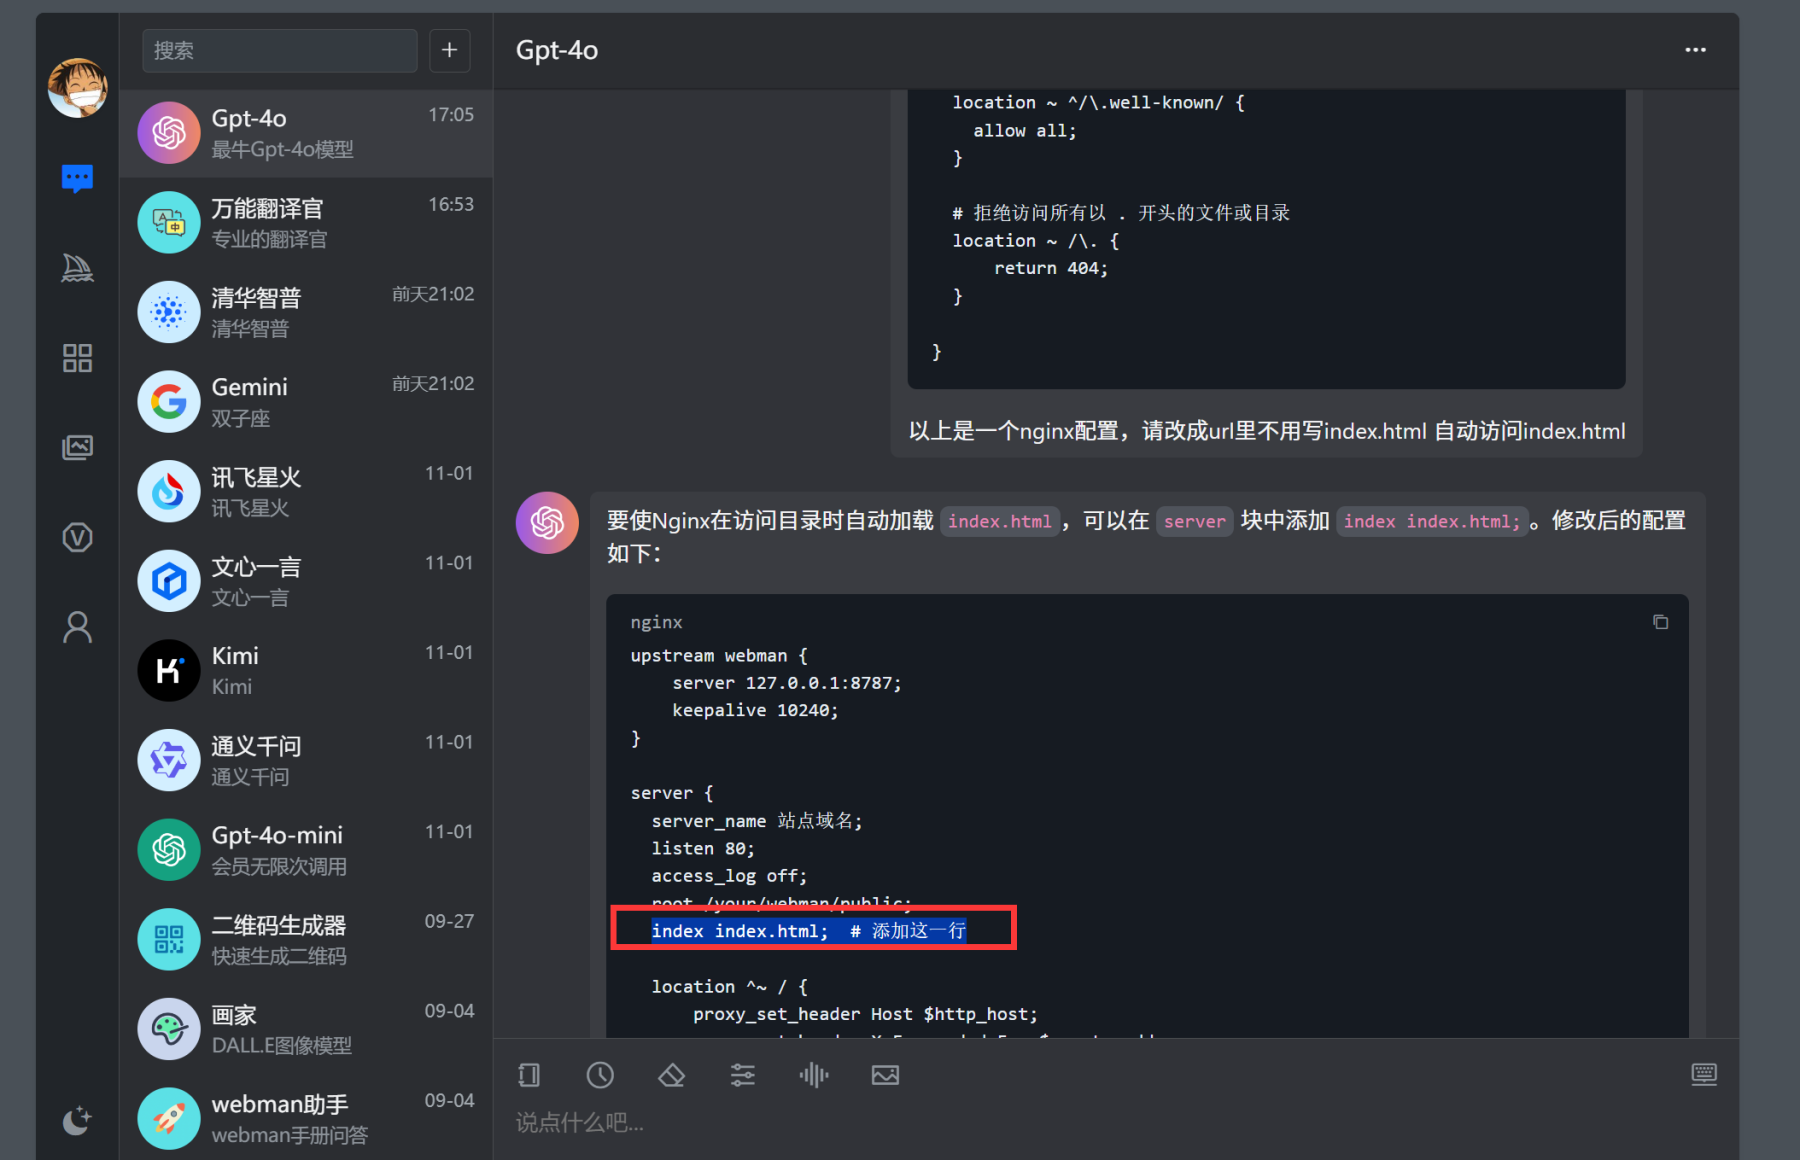Open the chat messages sidebar icon
This screenshot has height=1160, width=1800.
pyautogui.click(x=78, y=178)
